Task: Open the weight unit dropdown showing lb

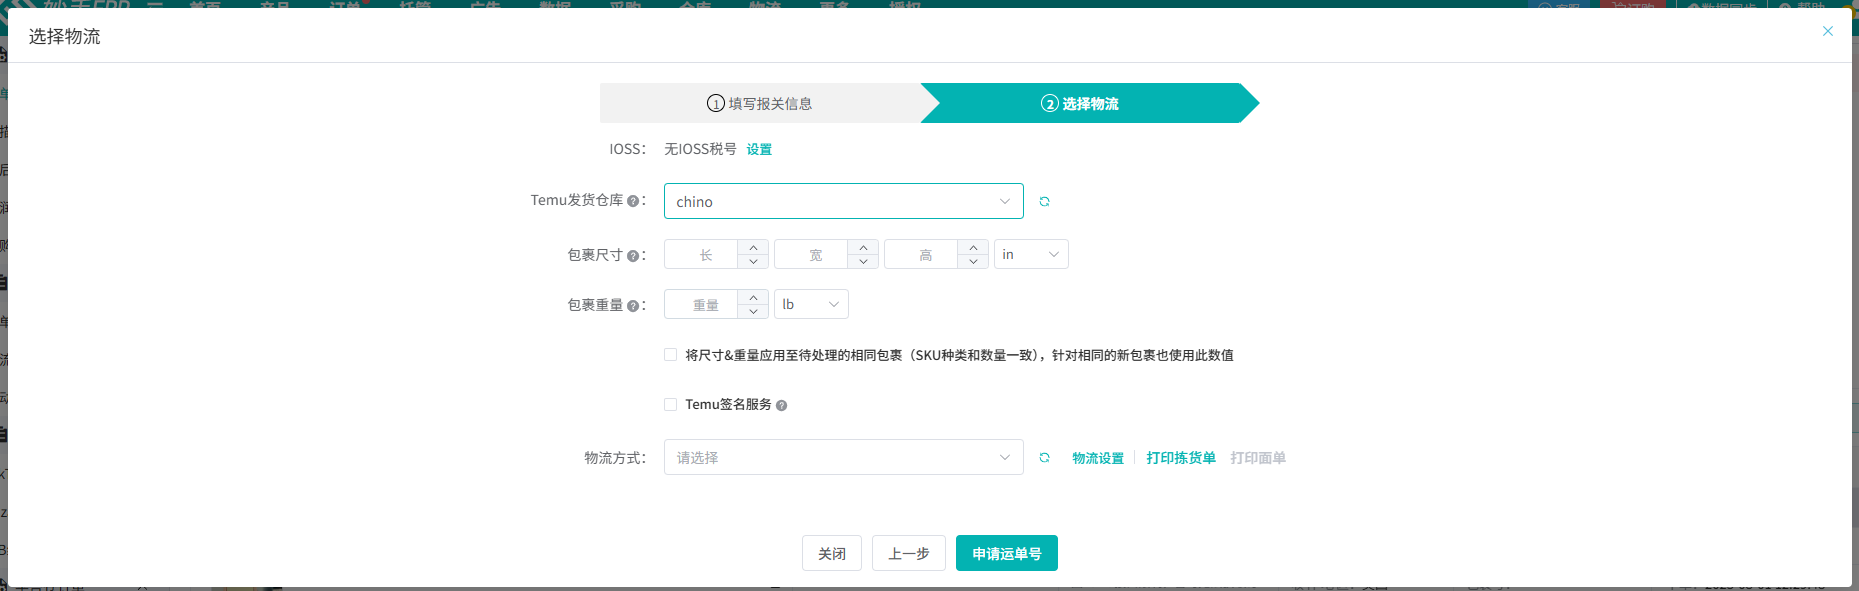Action: 811,304
